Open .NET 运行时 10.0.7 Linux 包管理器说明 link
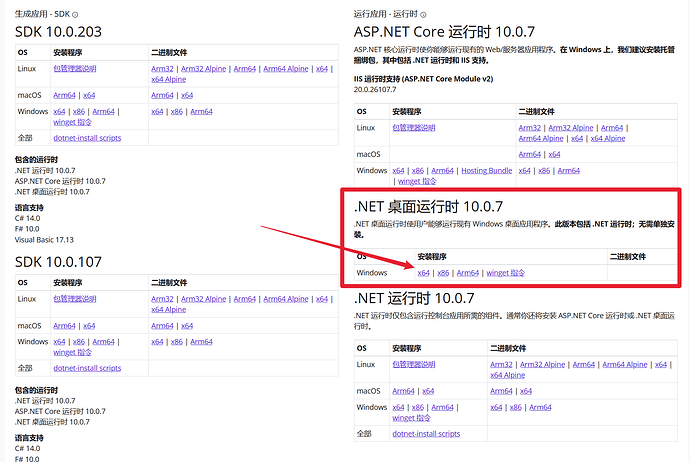Image resolution: width=690 pixels, height=462 pixels. [x=414, y=364]
